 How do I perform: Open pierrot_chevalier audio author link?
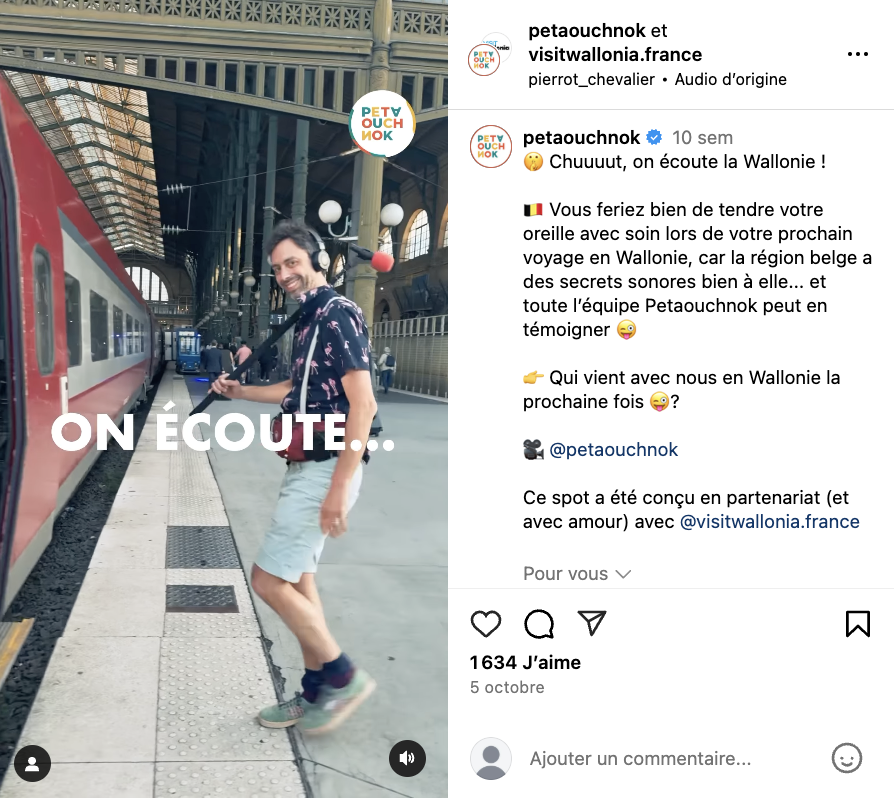coord(591,79)
